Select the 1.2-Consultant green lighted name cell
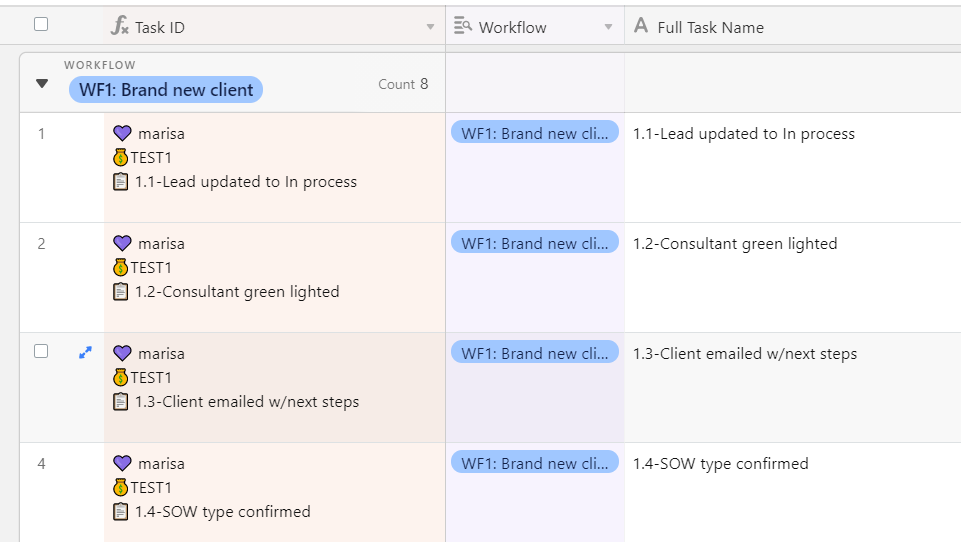961x542 pixels. point(792,278)
